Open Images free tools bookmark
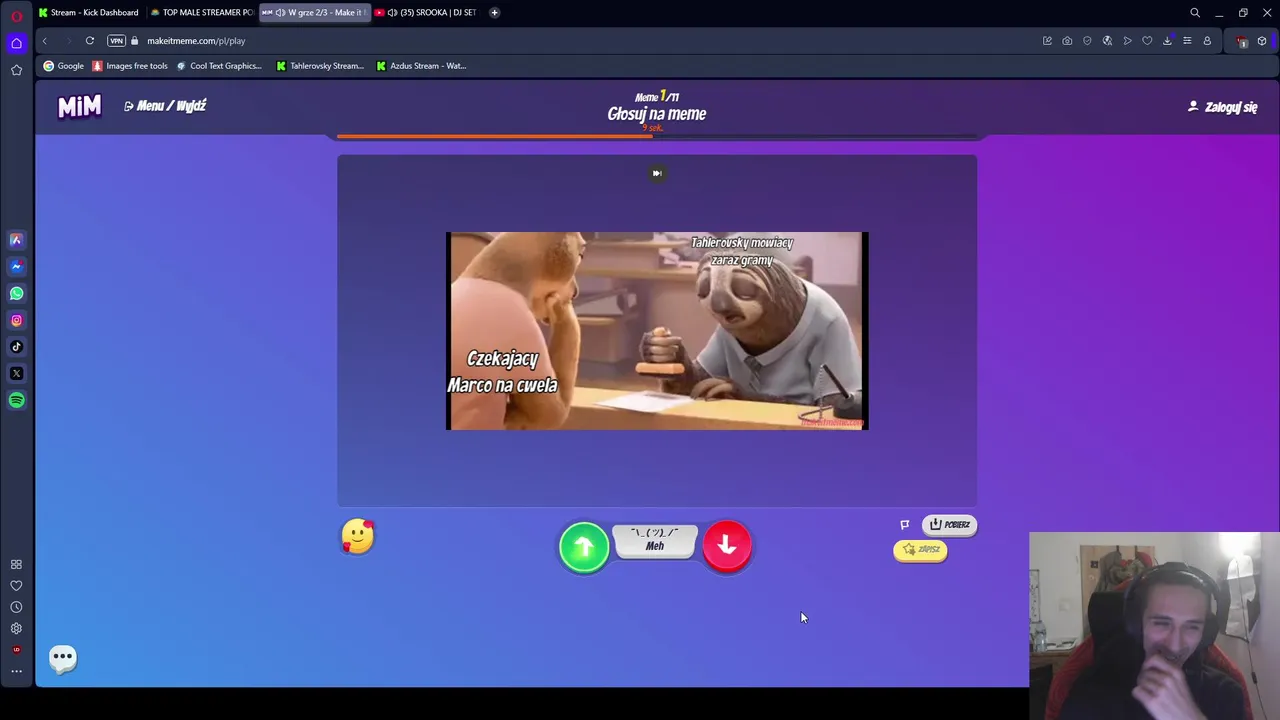This screenshot has height=720, width=1280. (x=130, y=66)
